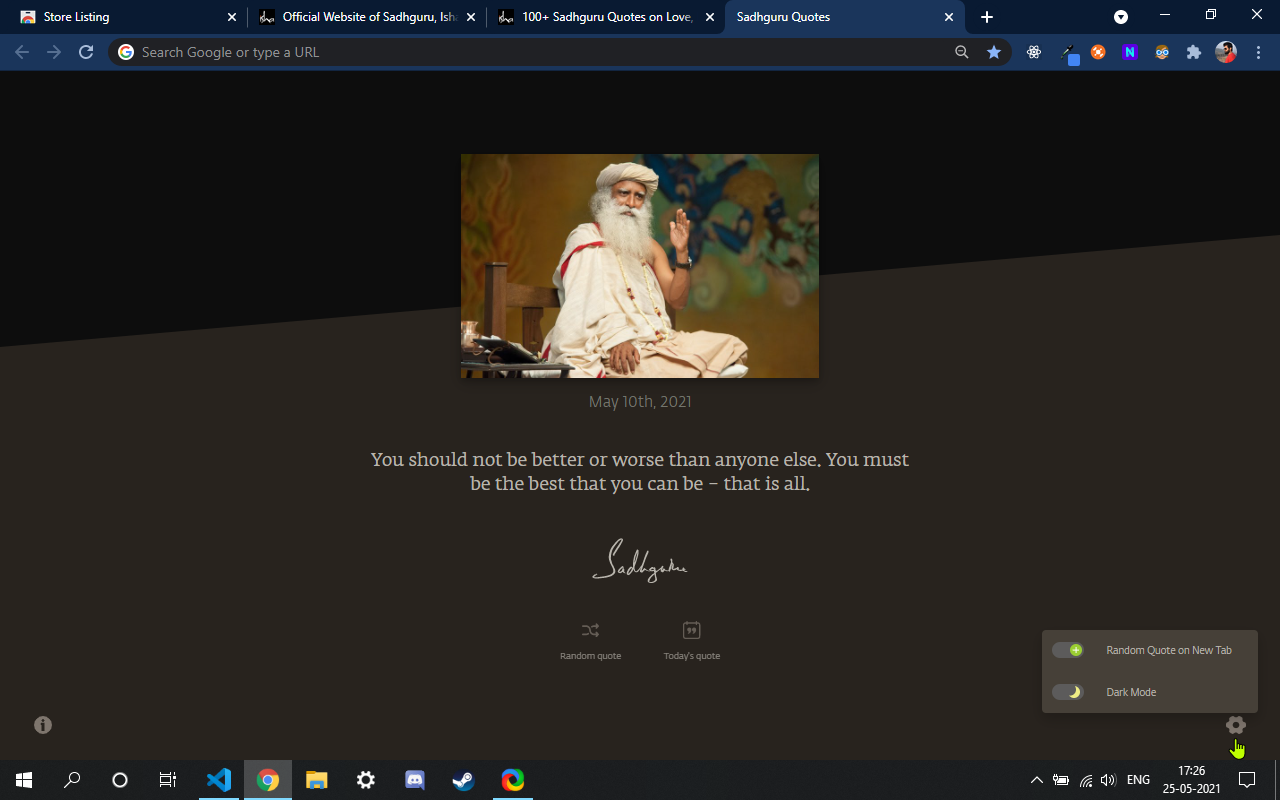Disable Random Quote on New Tab
The width and height of the screenshot is (1280, 800).
pos(1067,650)
